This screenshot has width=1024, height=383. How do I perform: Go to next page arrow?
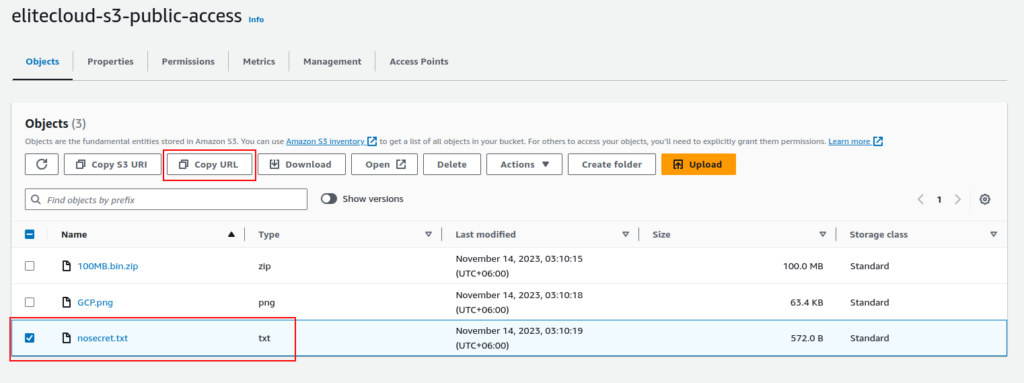point(957,199)
